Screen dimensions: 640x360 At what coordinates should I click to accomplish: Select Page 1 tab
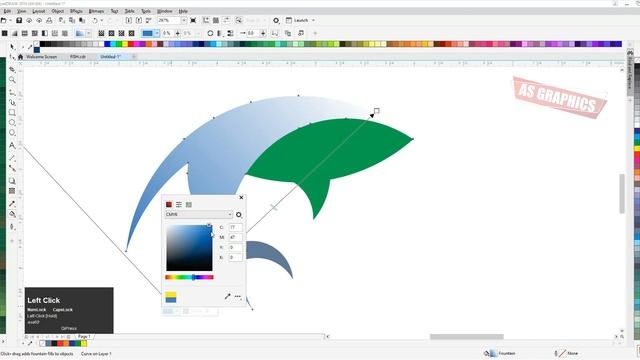[x=84, y=337]
